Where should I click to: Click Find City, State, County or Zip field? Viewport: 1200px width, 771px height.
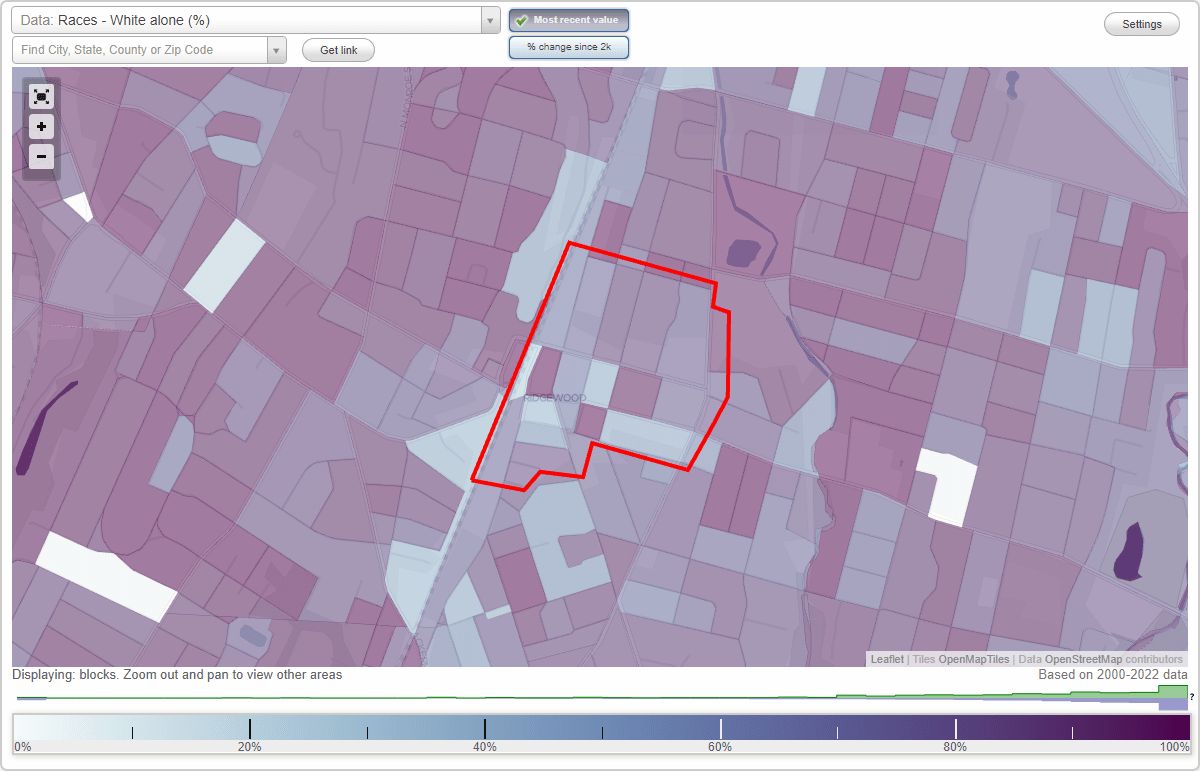tap(140, 50)
